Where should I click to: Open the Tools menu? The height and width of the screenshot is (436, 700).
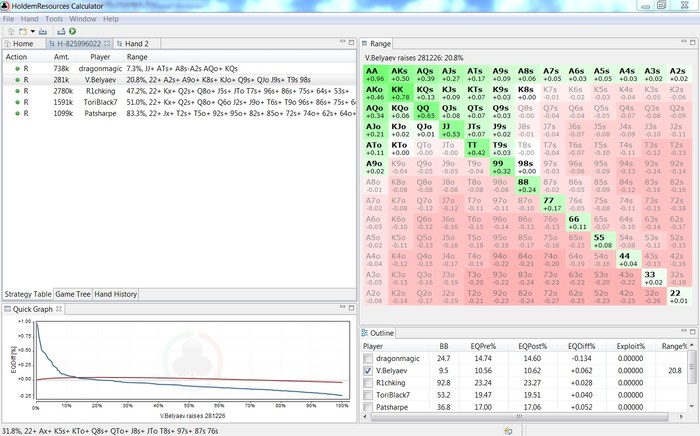[x=54, y=19]
